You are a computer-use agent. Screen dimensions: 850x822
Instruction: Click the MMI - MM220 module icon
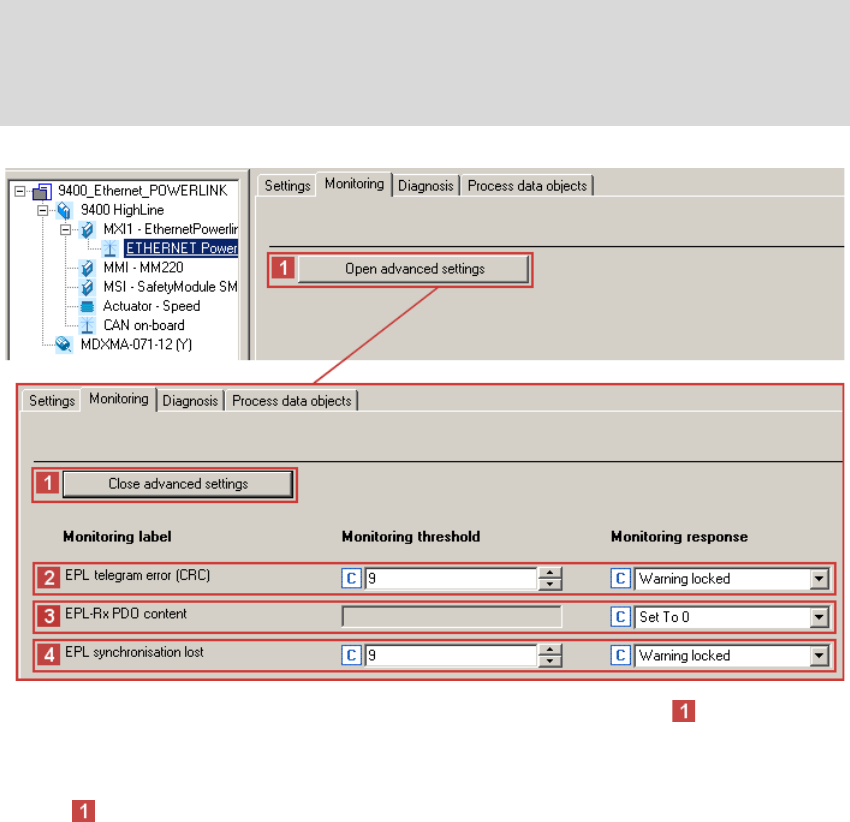[87, 268]
